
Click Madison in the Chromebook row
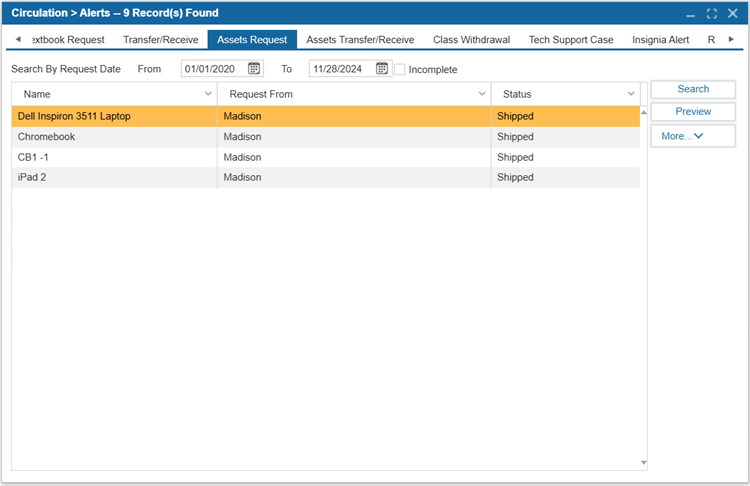(242, 137)
